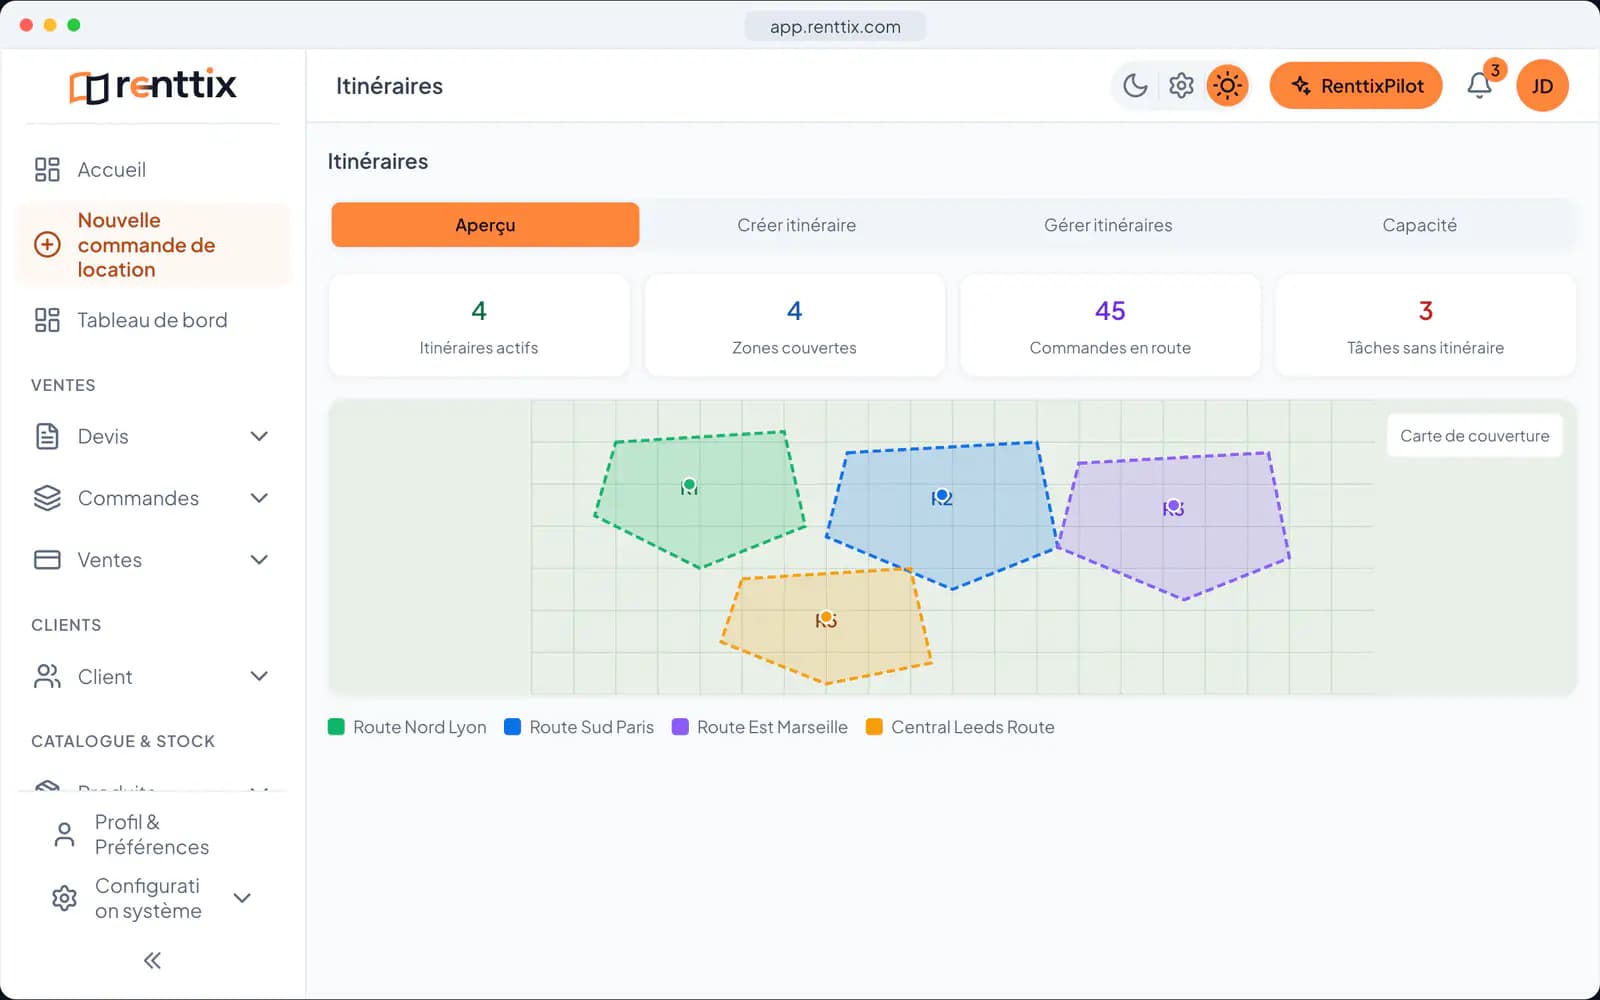This screenshot has width=1600, height=1000.
Task: Open the Capacité tab
Action: point(1419,225)
